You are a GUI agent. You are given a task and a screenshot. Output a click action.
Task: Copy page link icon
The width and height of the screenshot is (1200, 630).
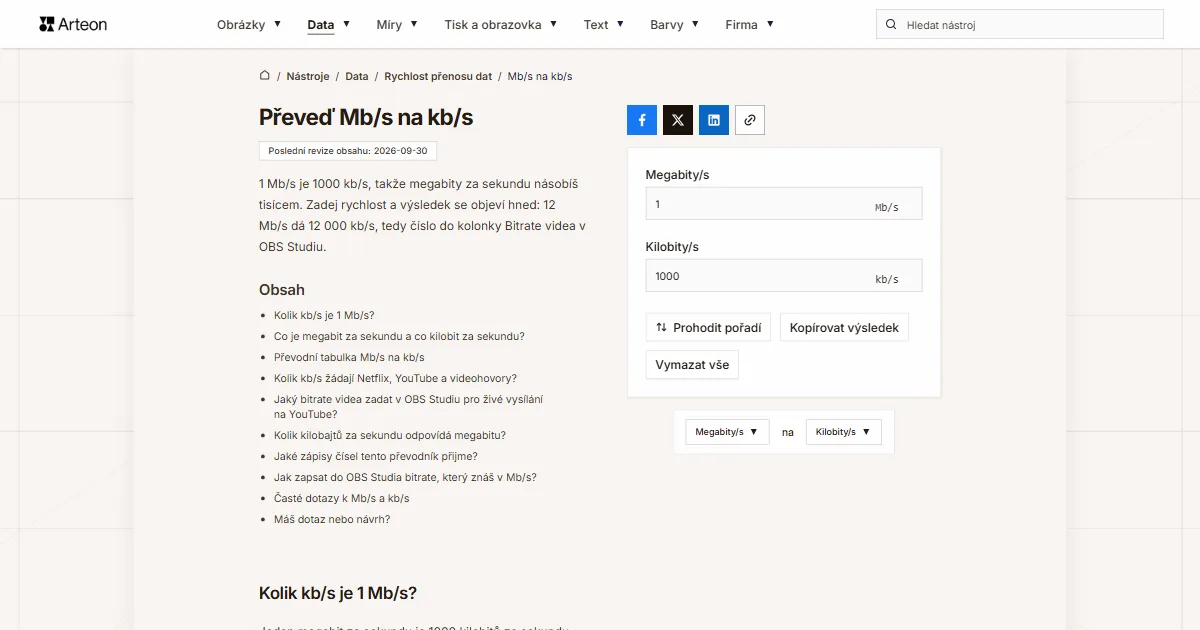tap(750, 120)
